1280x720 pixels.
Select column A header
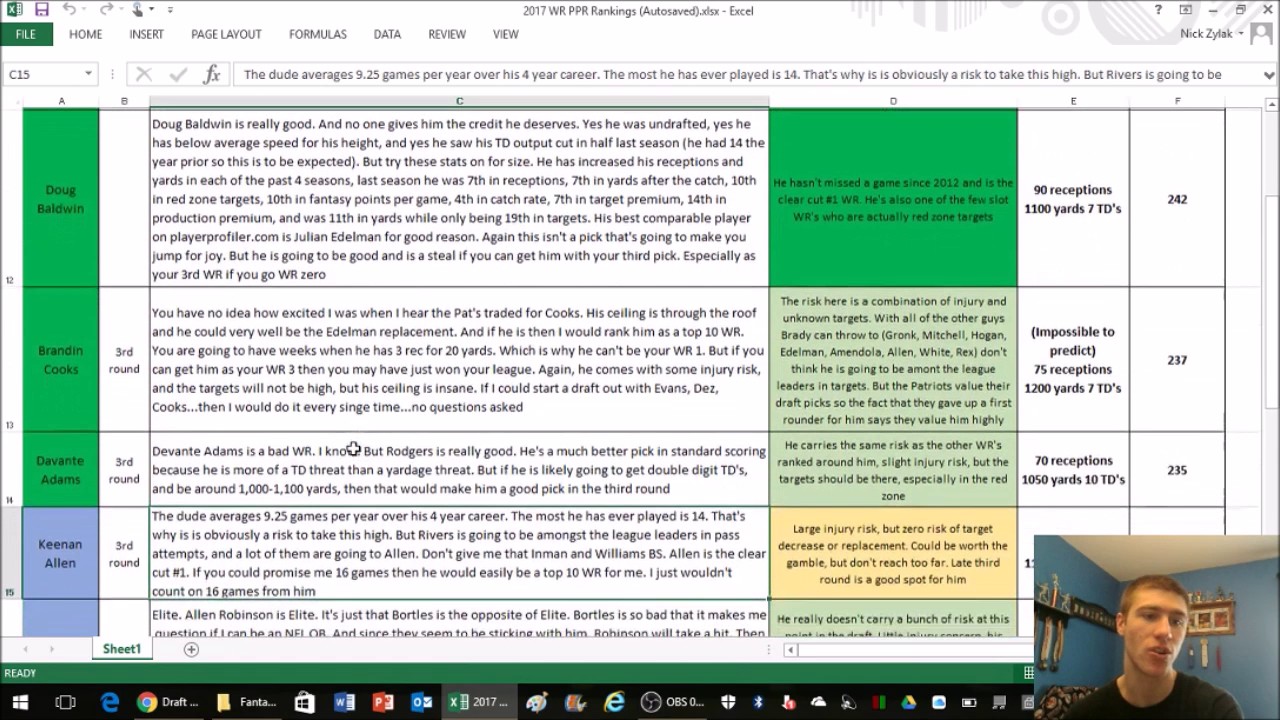click(x=61, y=101)
